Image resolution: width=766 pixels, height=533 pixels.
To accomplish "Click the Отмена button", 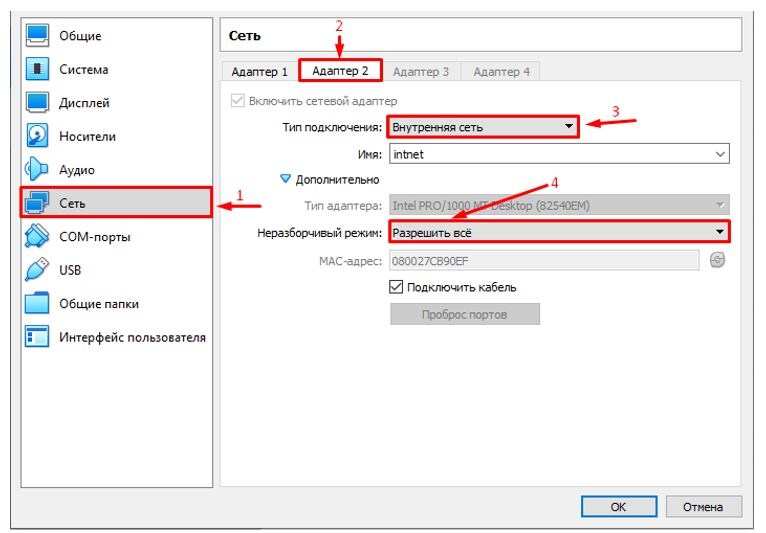I will click(x=703, y=507).
